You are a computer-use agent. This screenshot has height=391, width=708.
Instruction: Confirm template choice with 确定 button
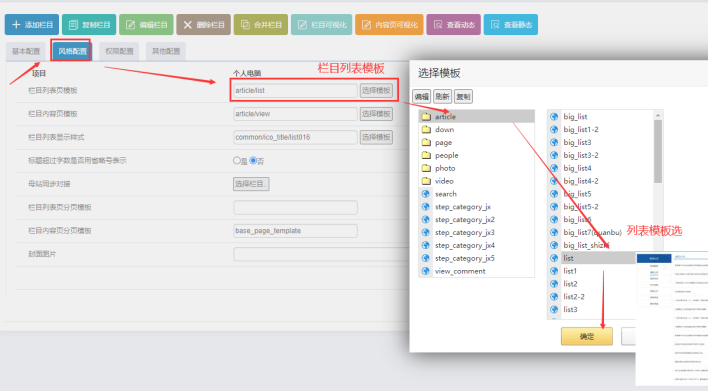tap(587, 336)
